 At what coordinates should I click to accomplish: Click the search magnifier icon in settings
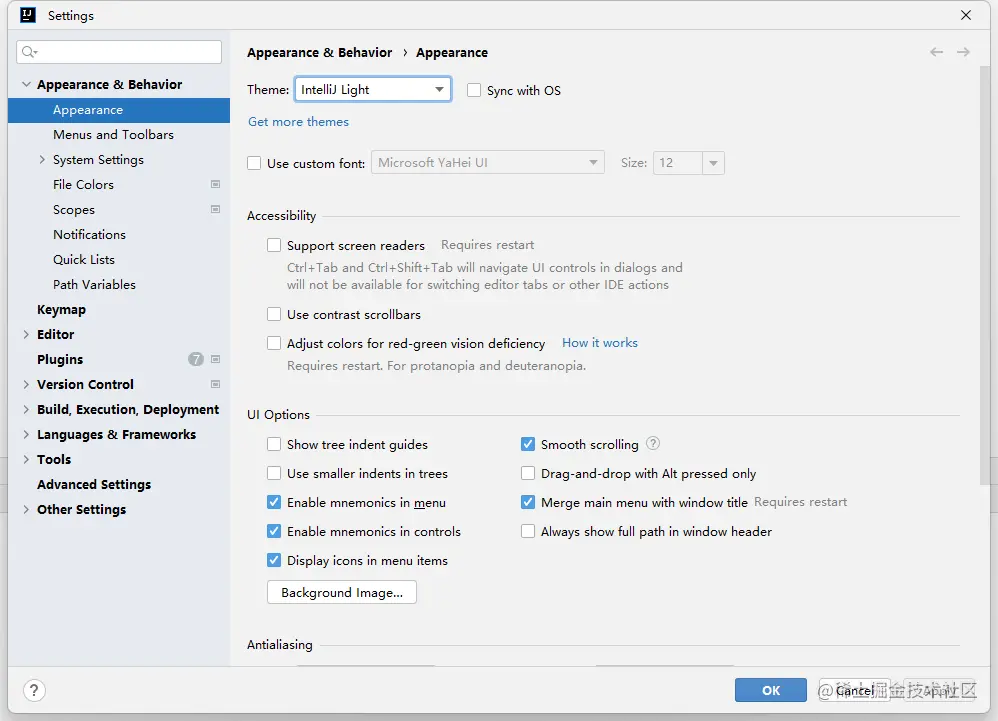[x=29, y=52]
